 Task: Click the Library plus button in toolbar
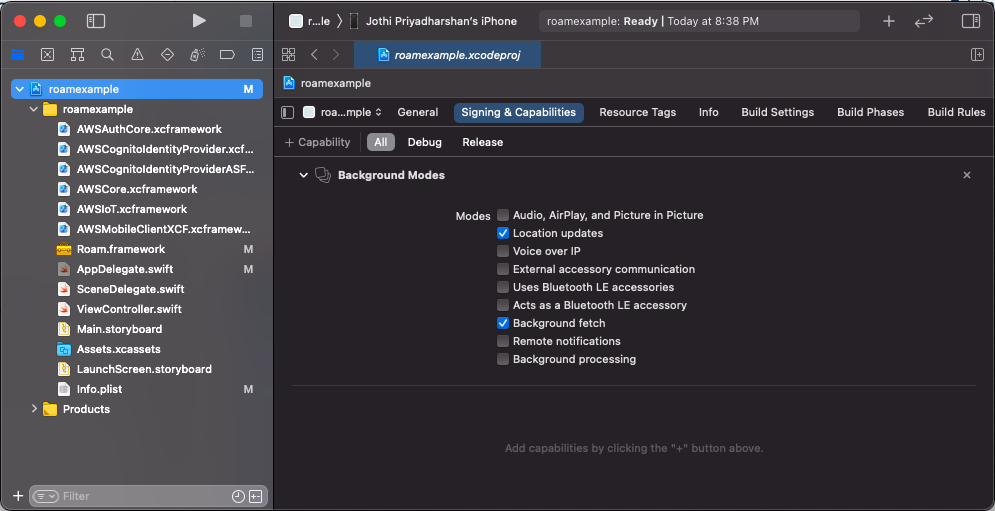coord(889,21)
